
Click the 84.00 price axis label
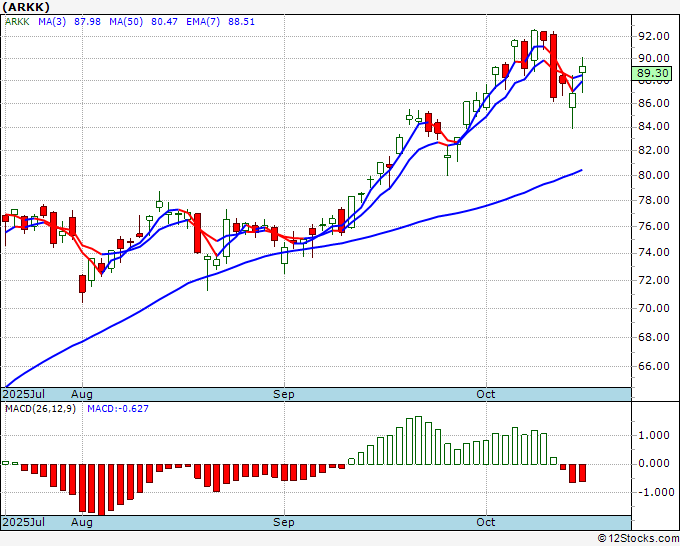click(x=654, y=127)
